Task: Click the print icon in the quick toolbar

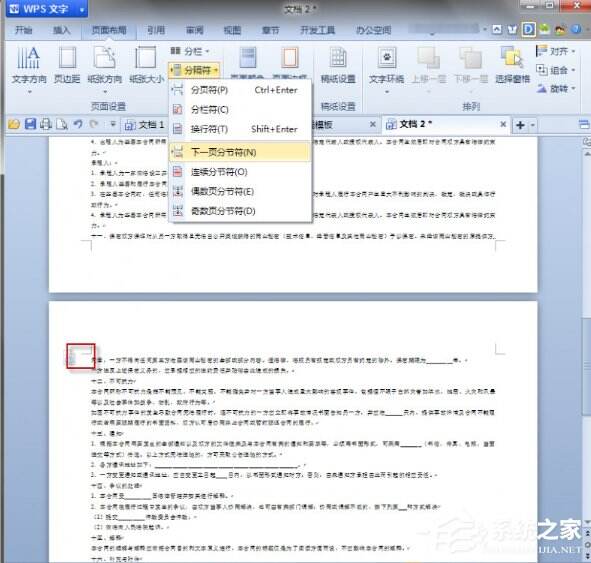Action: click(46, 124)
